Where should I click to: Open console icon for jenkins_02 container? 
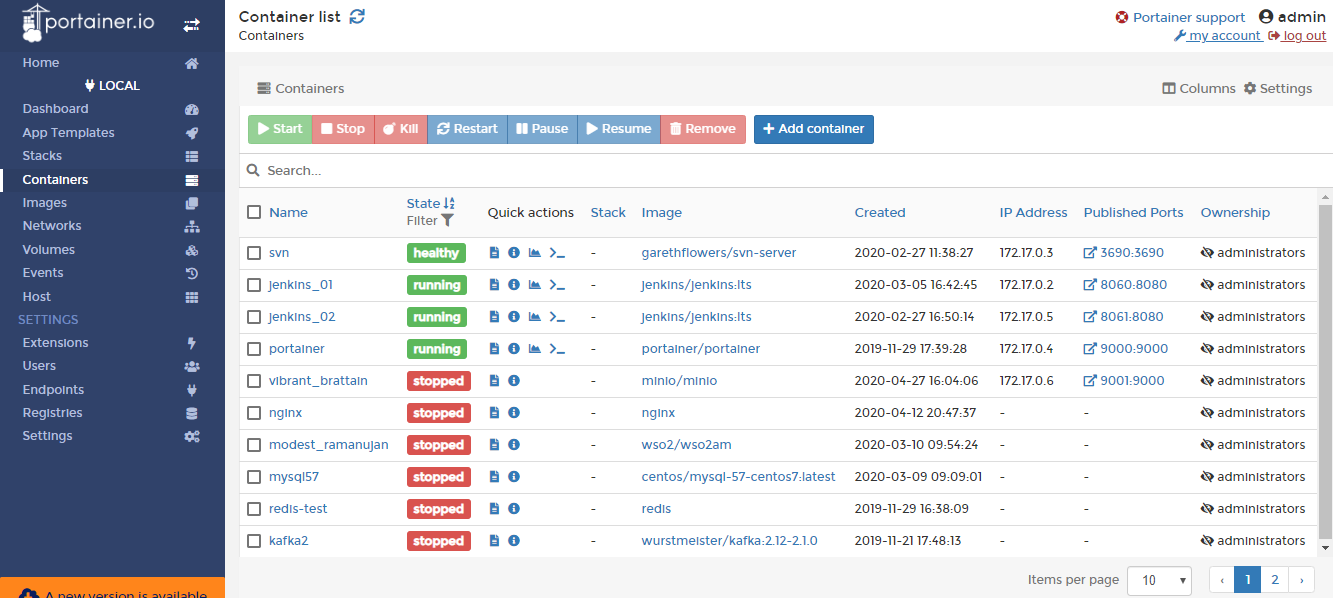(x=557, y=317)
